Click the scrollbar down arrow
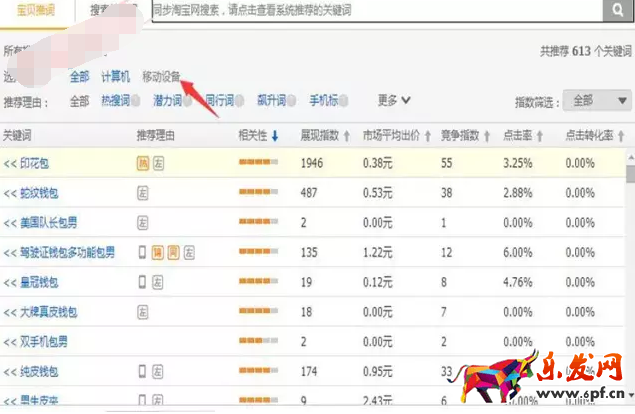Image resolution: width=635 pixels, height=414 pixels. tap(631, 394)
